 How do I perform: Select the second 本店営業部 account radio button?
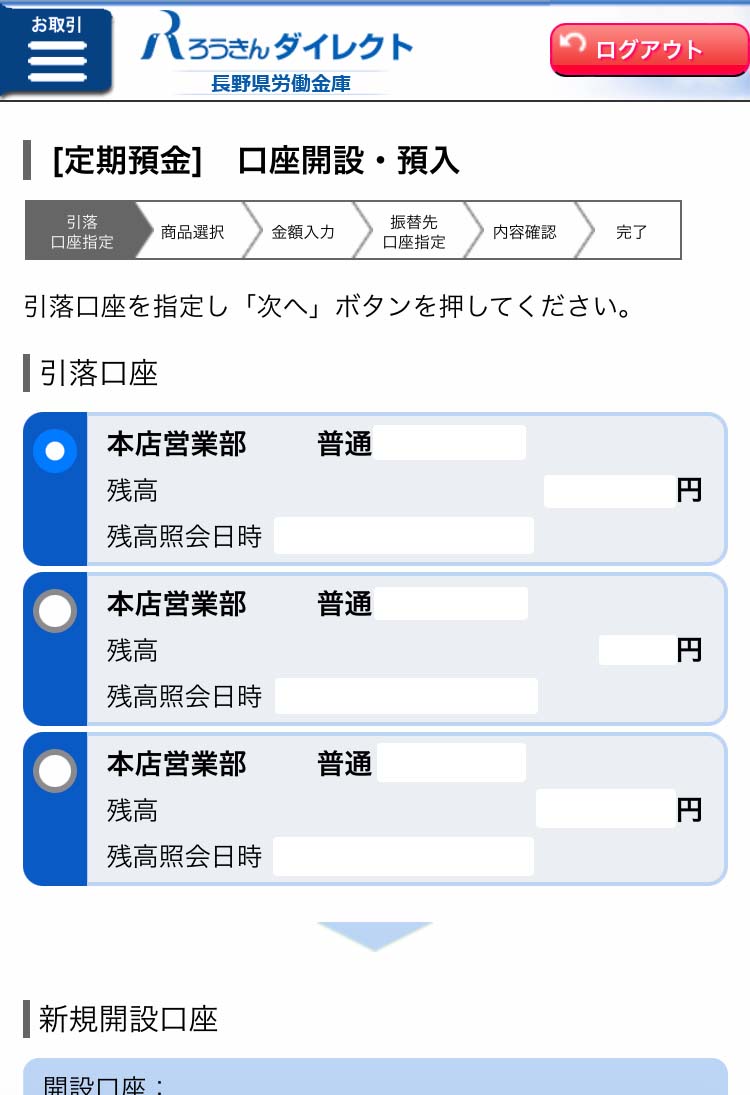[x=55, y=610]
